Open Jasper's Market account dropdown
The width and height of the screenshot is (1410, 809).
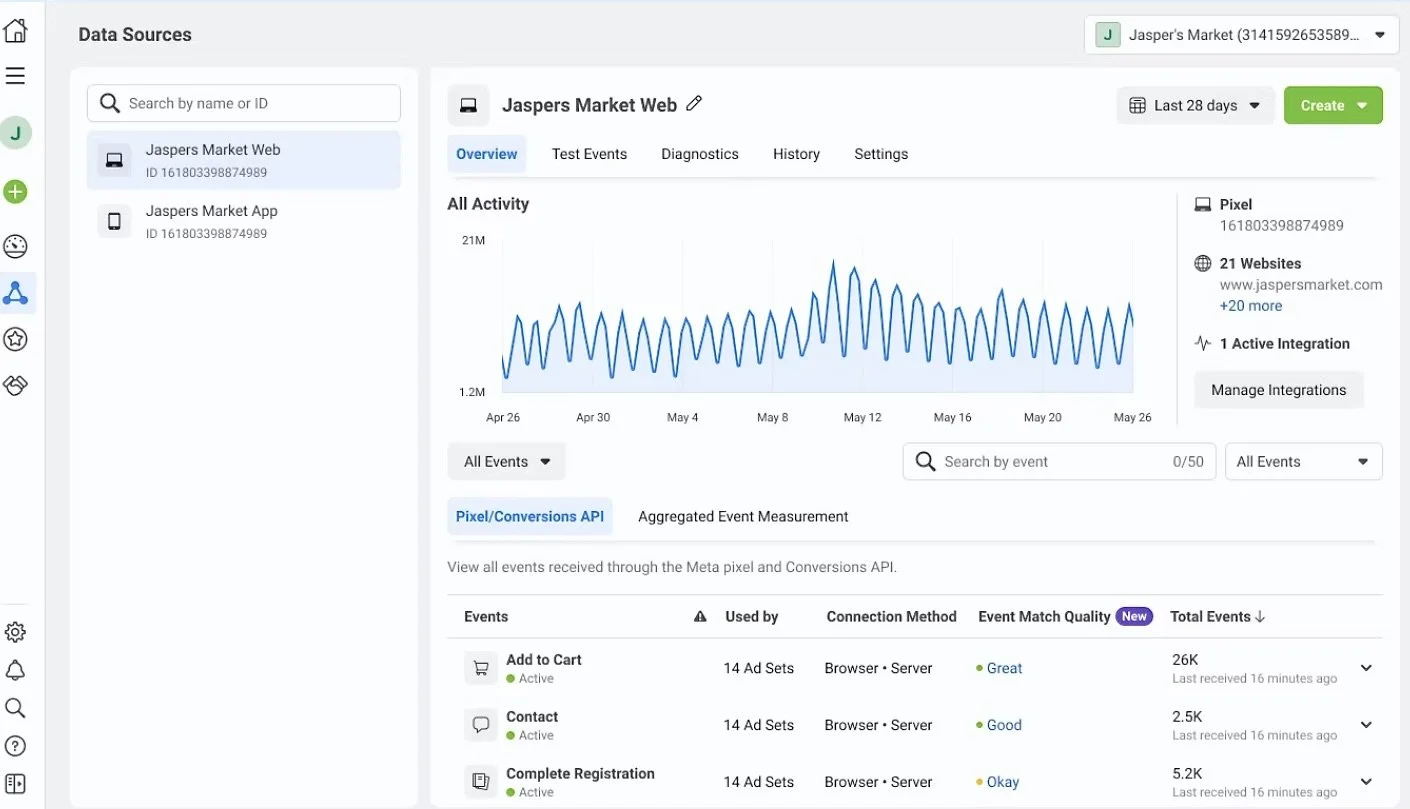pos(1241,35)
